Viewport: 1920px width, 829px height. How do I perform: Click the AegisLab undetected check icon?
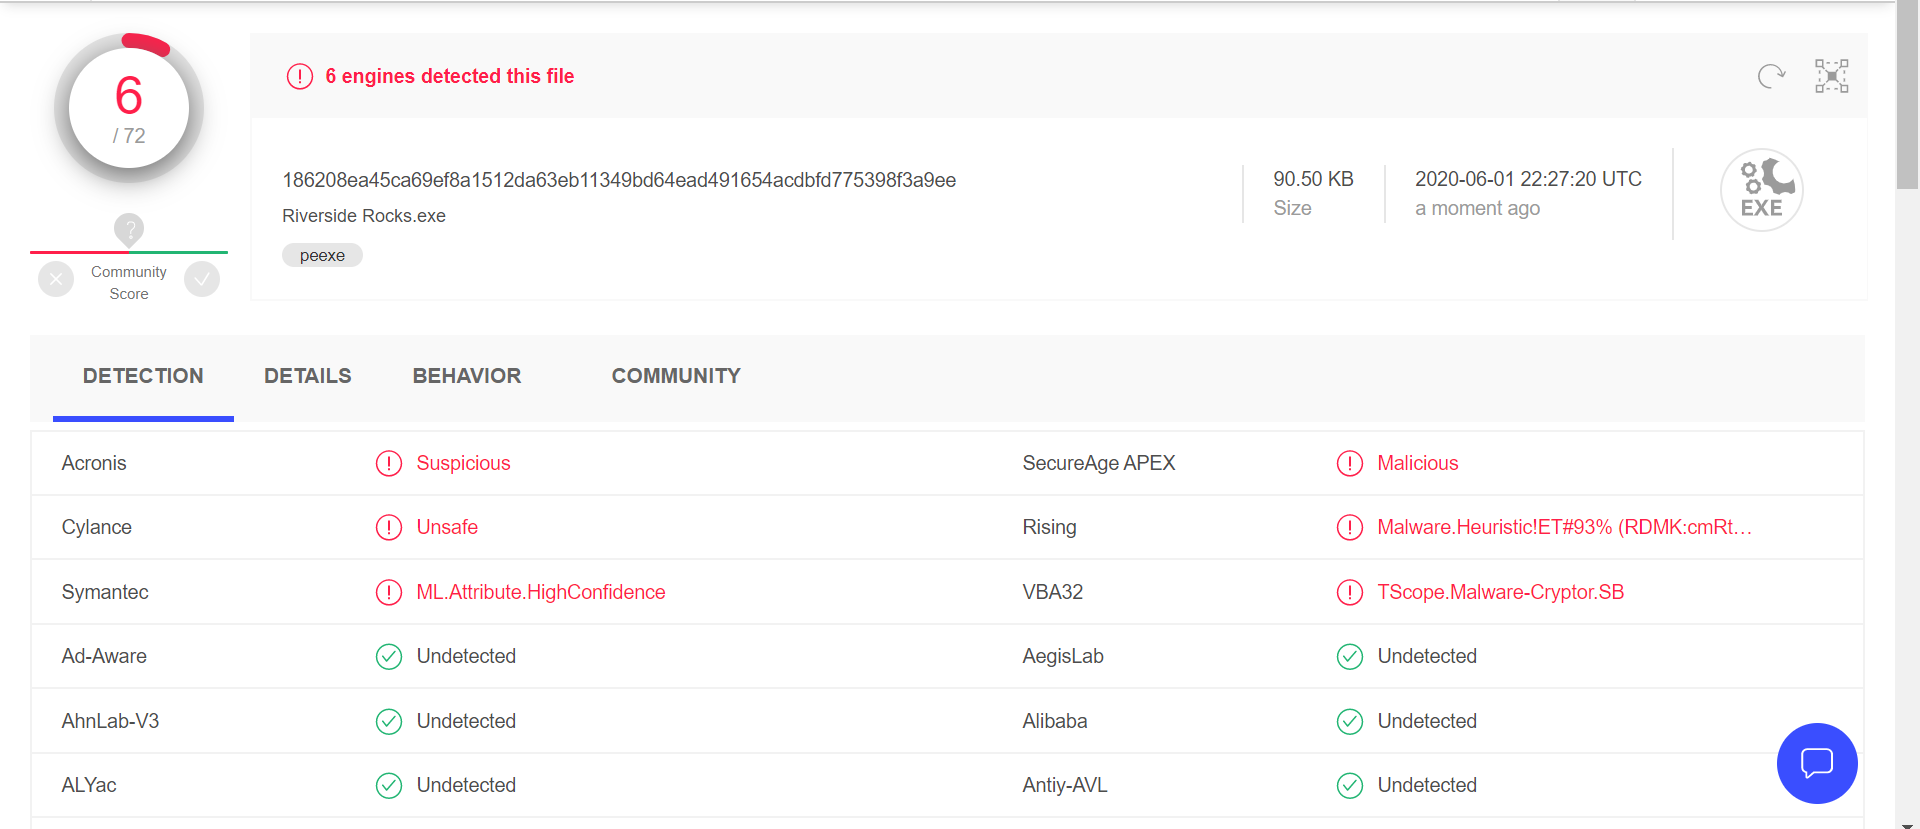click(1350, 656)
